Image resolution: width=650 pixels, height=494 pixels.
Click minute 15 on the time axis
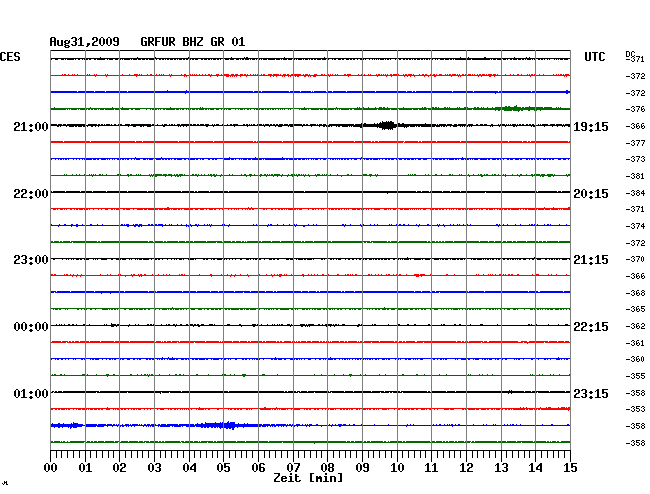pos(570,468)
